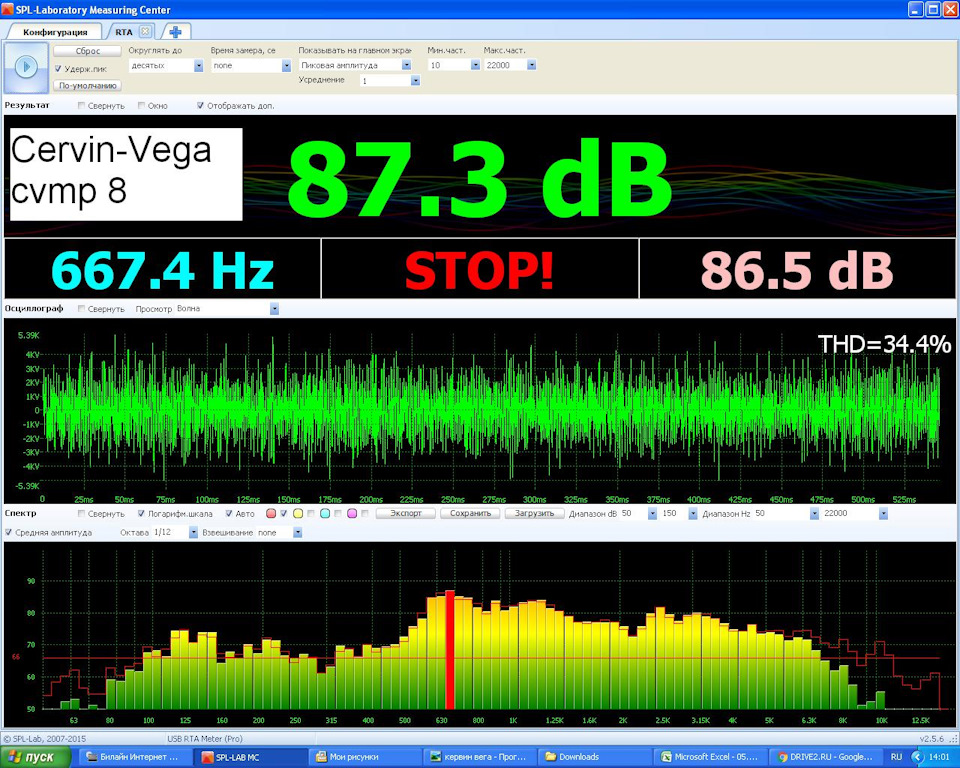
Task: Open the Диапазон Hz maximum dropdown showing 22000
Action: 883,513
